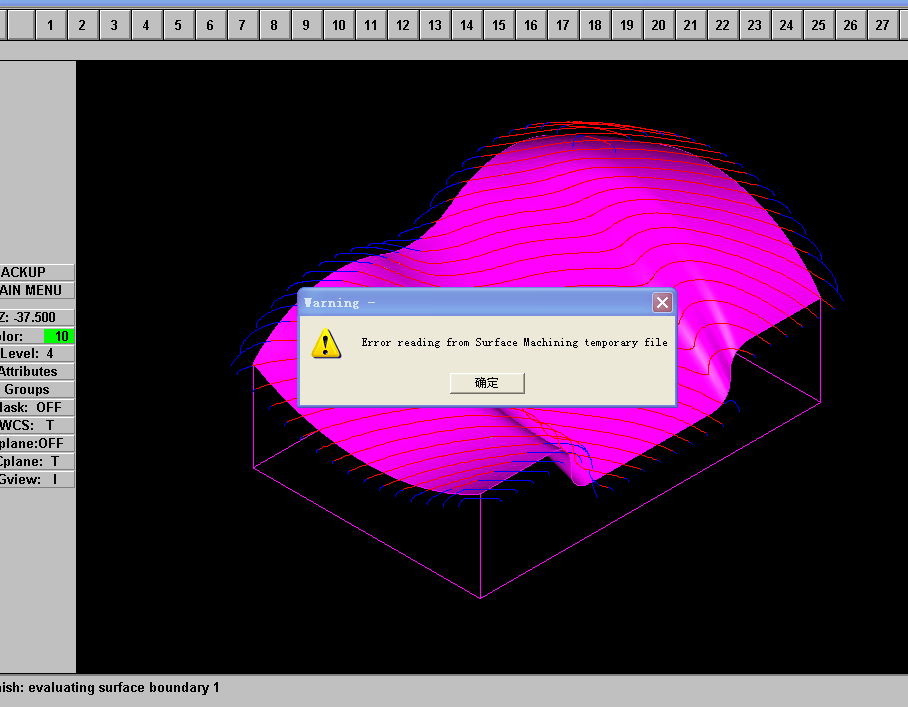Select level button 13 in the top bar

point(434,25)
